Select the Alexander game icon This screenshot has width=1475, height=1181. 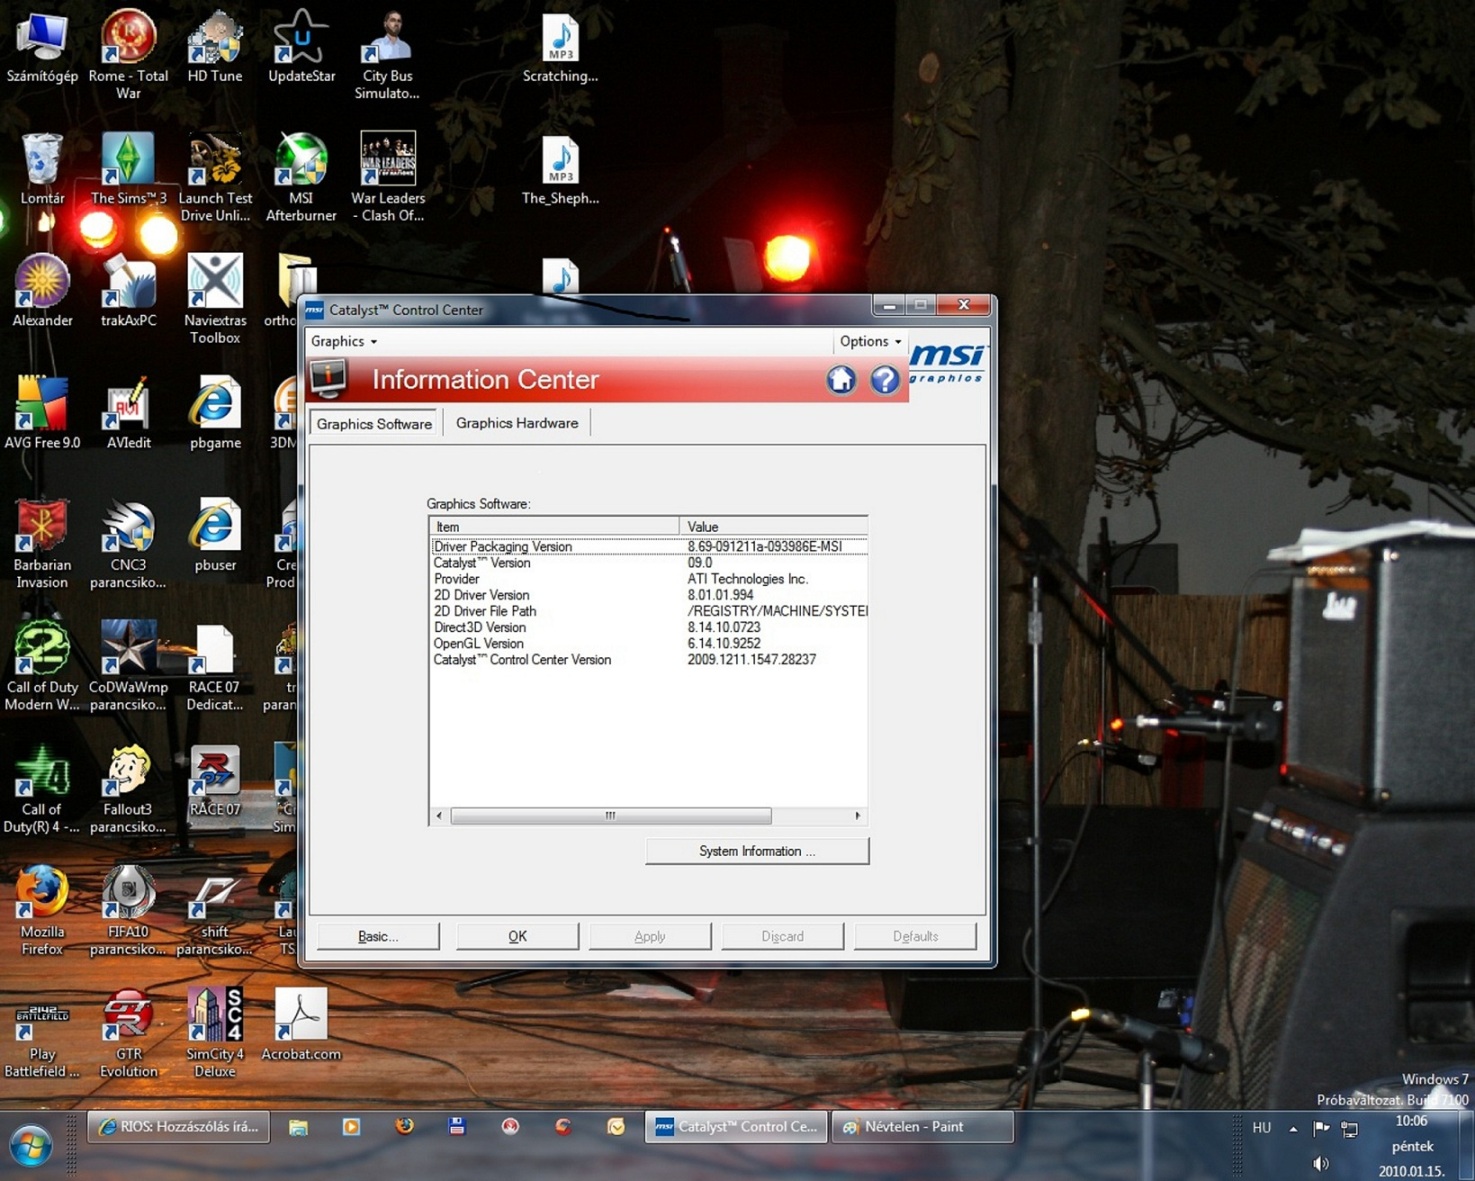pyautogui.click(x=42, y=292)
